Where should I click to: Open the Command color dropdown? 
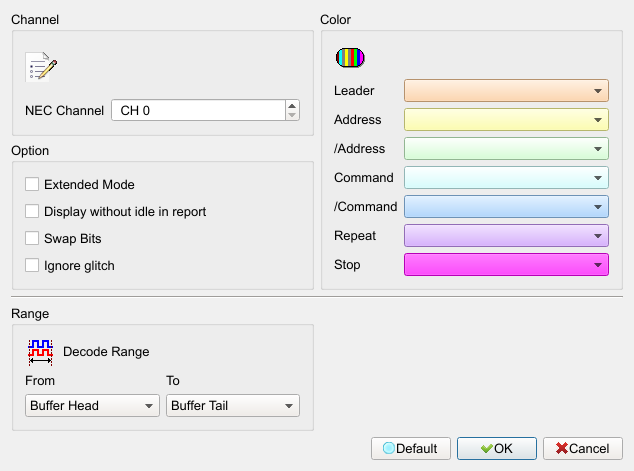click(506, 178)
